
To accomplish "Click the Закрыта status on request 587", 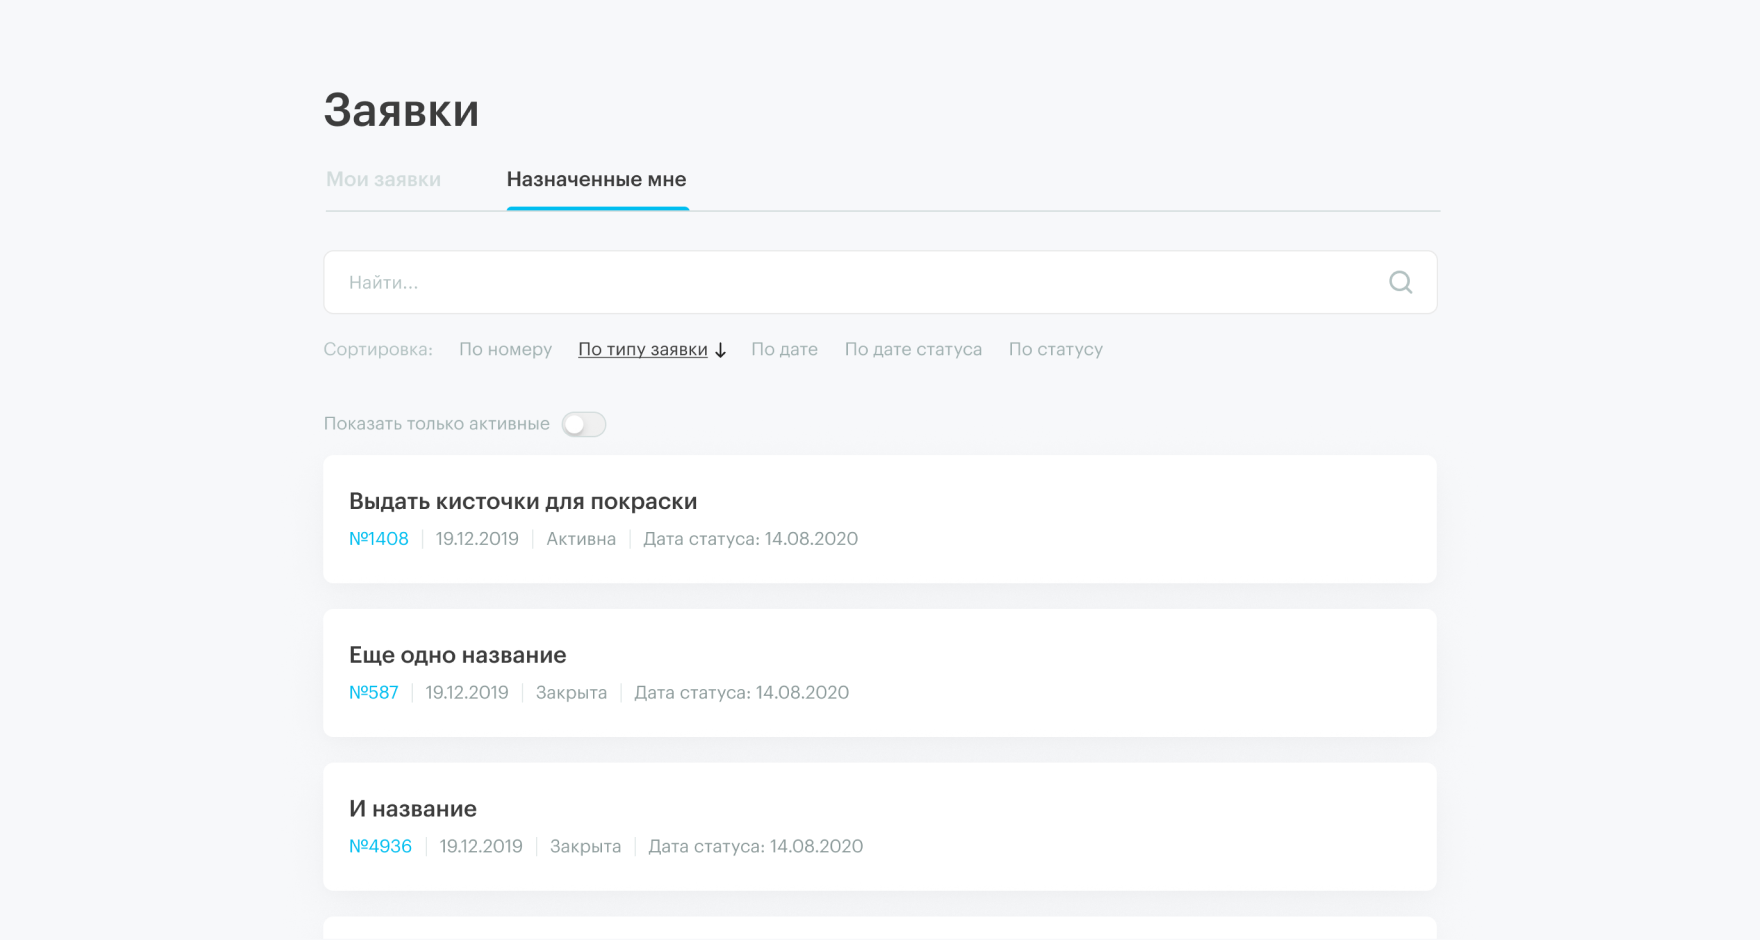I will point(571,693).
